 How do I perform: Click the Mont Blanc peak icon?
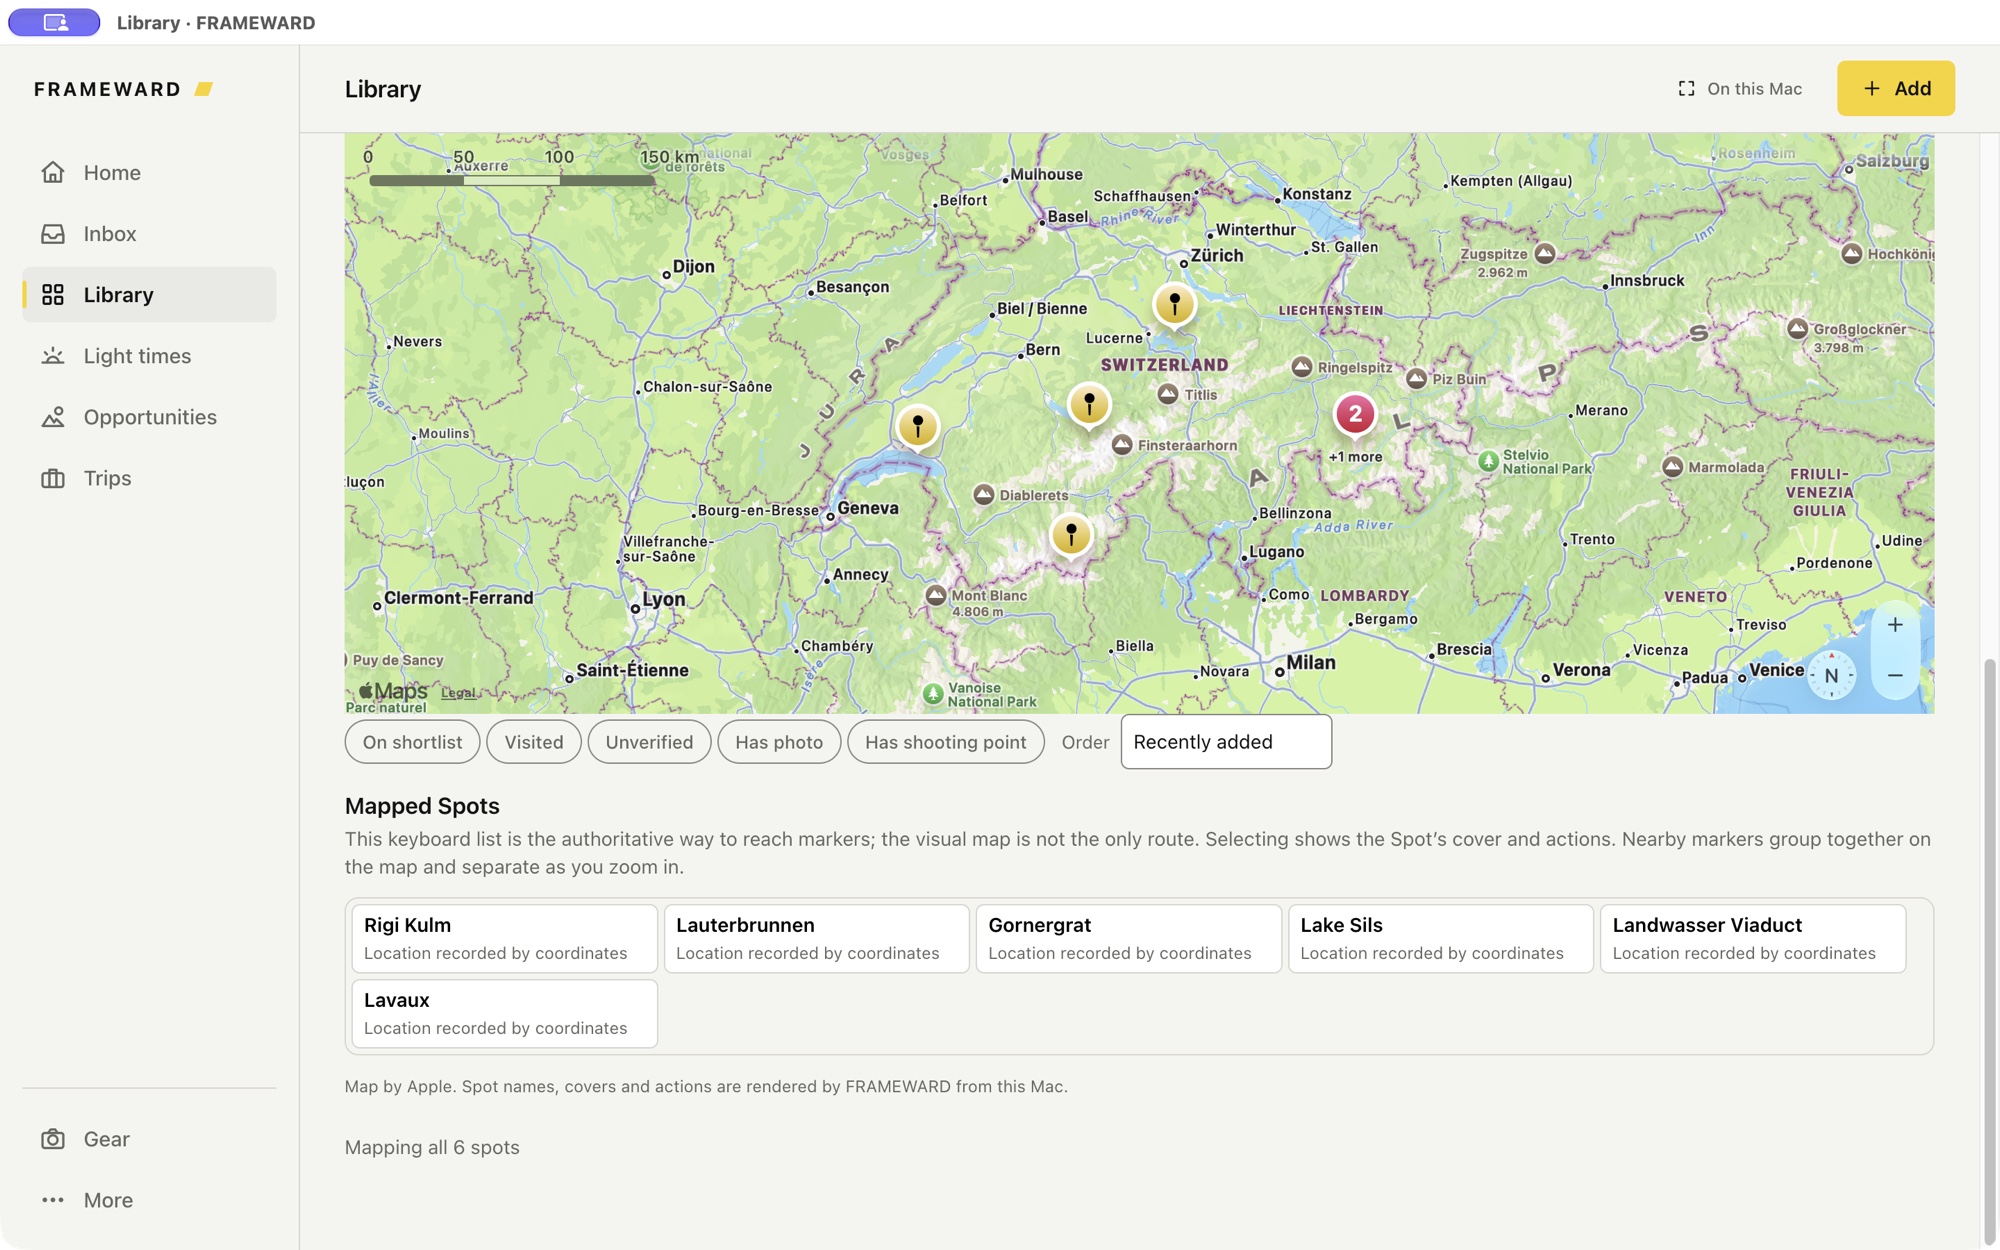936,596
